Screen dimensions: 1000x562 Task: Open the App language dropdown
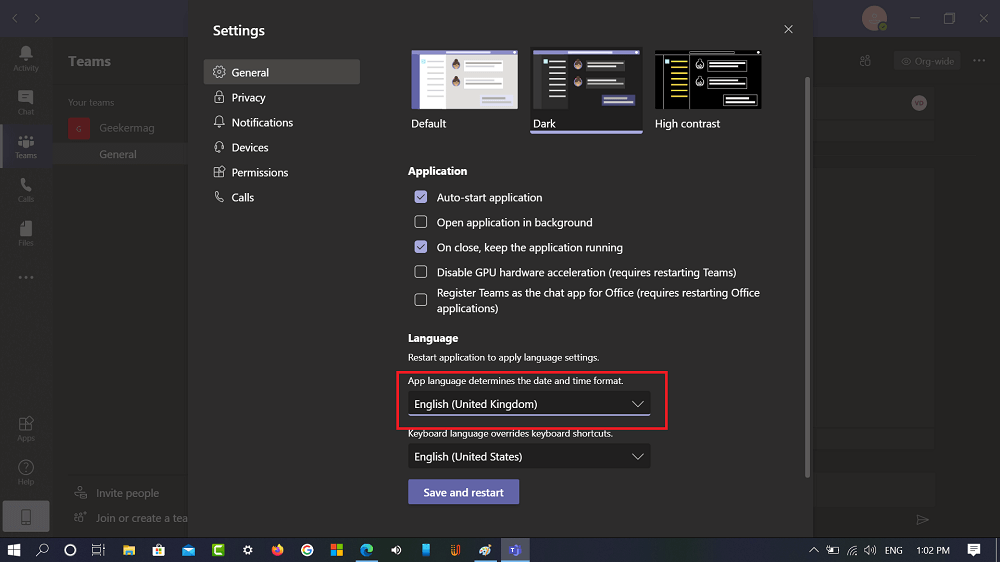click(x=529, y=404)
